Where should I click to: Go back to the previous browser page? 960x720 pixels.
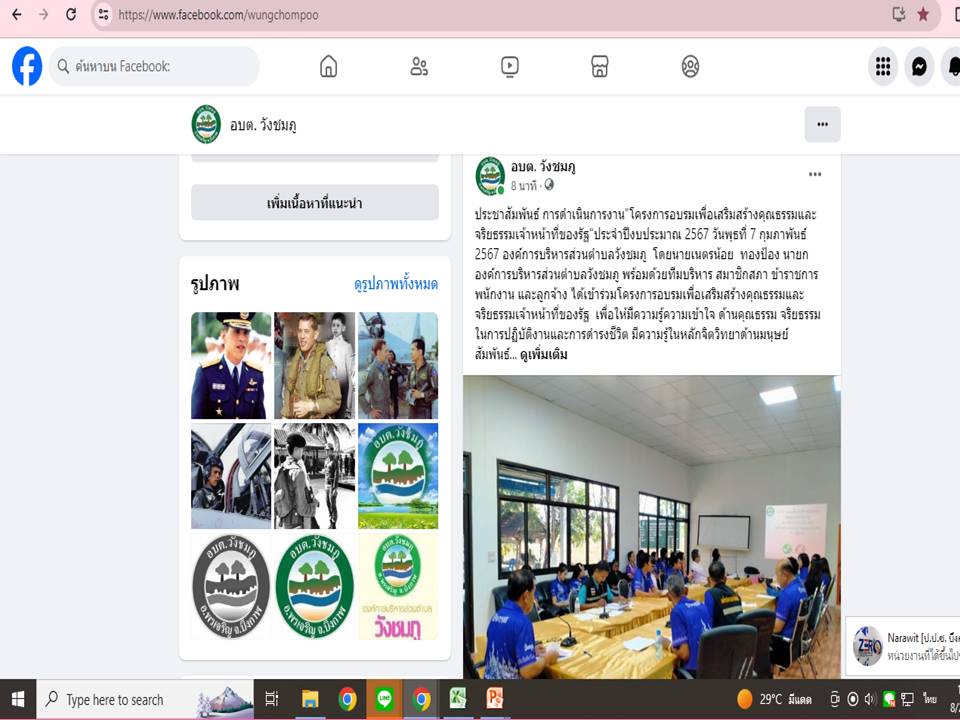(17, 15)
